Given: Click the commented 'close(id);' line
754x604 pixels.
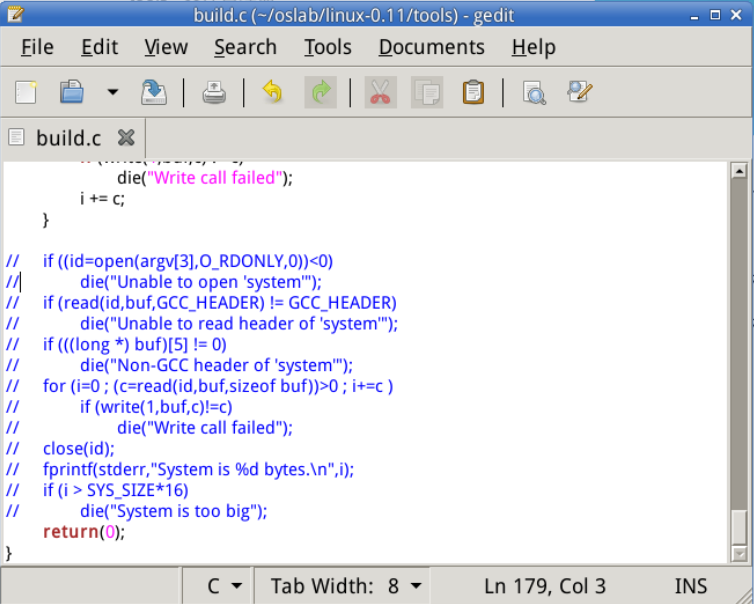Looking at the screenshot, I should [61, 449].
